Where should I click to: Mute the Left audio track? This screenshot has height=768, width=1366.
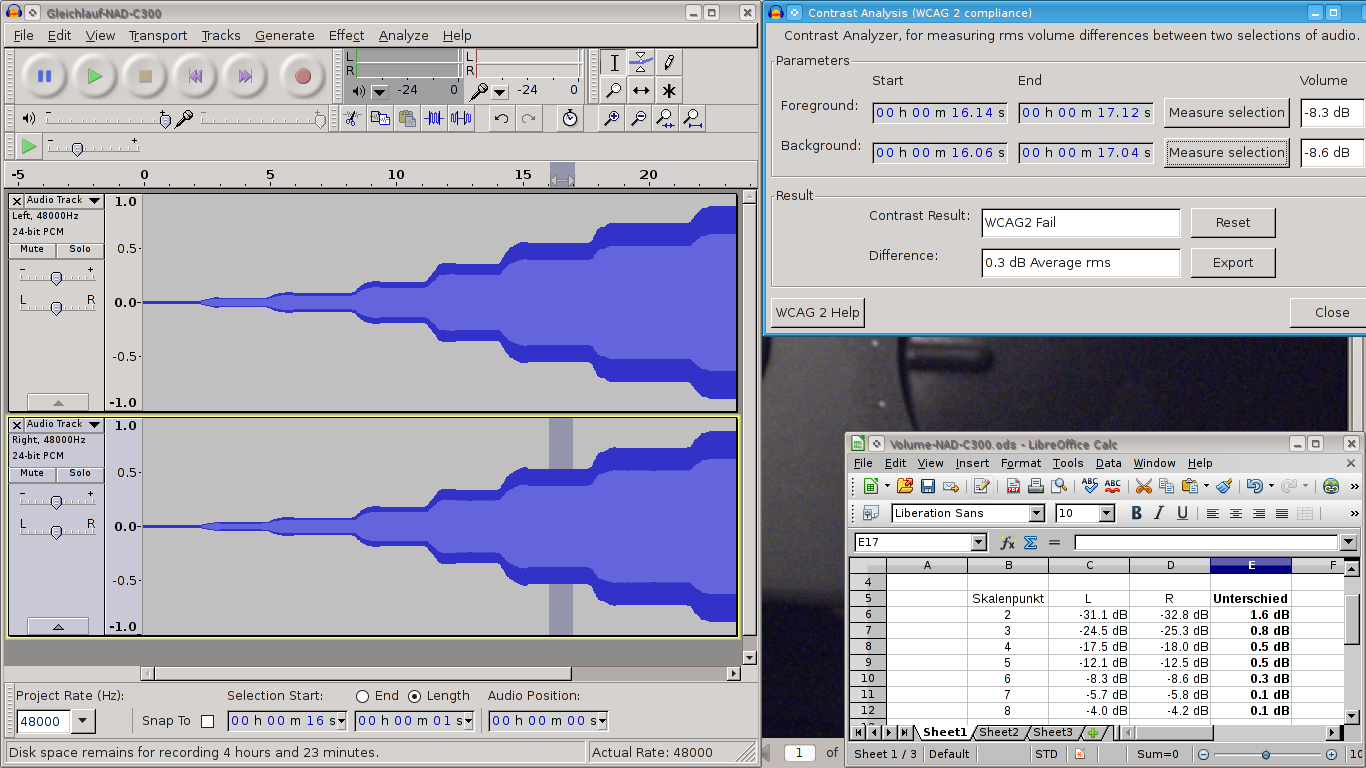pyautogui.click(x=32, y=249)
